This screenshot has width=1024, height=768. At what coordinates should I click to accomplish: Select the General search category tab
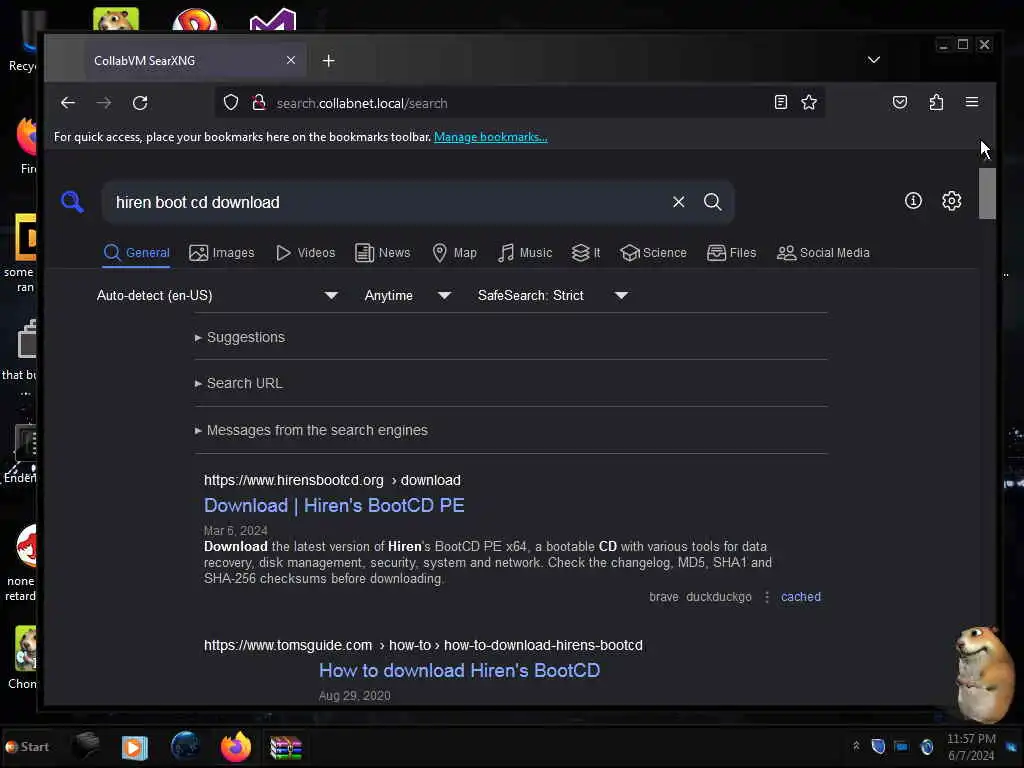click(136, 253)
